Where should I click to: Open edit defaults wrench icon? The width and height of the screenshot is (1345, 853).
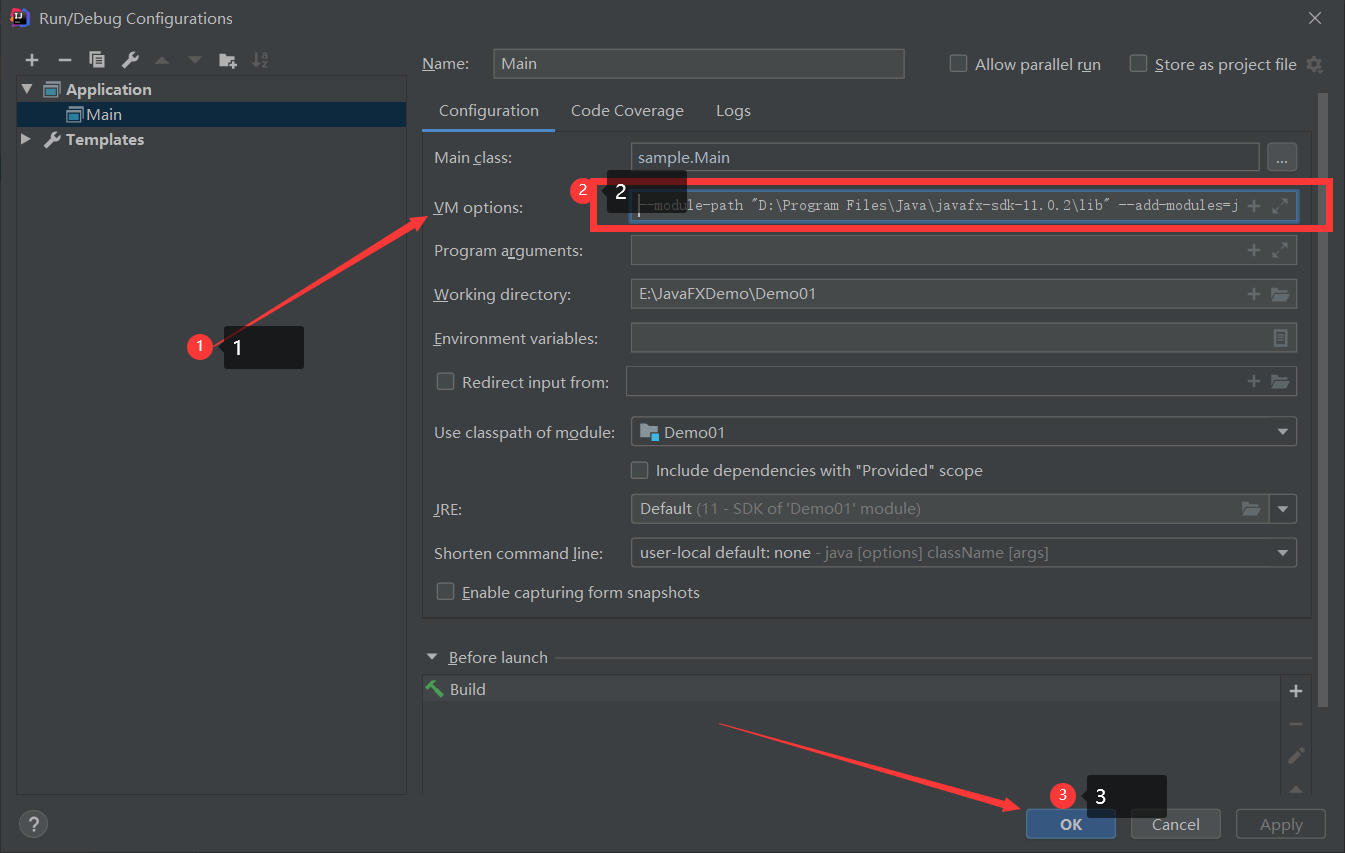(x=129, y=60)
